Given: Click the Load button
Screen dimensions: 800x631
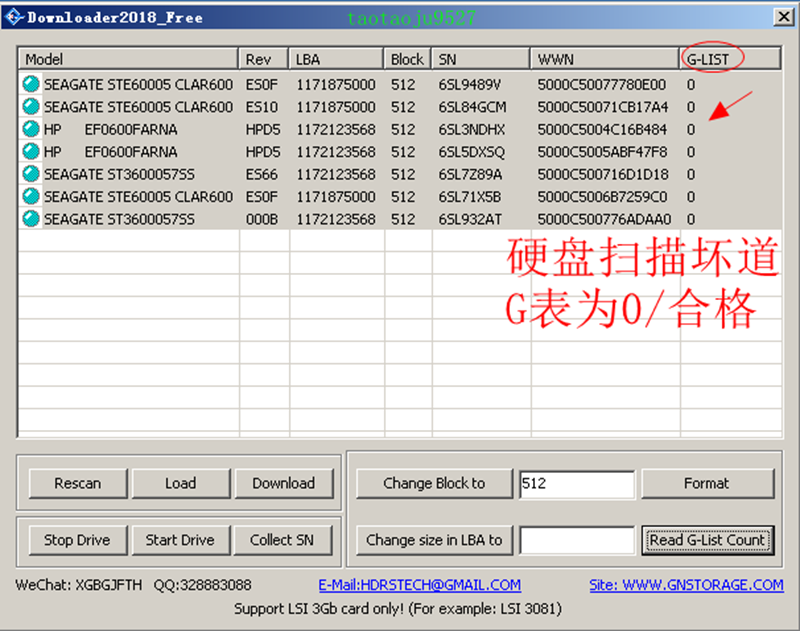Looking at the screenshot, I should 181,483.
